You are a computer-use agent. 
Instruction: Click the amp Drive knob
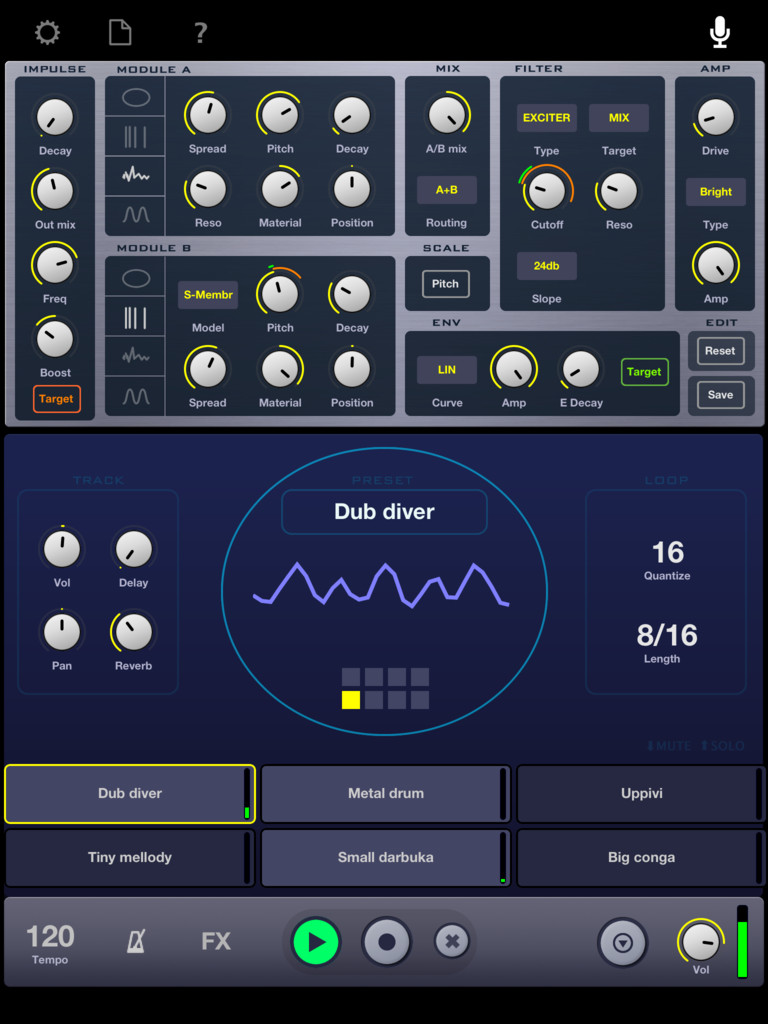[715, 118]
